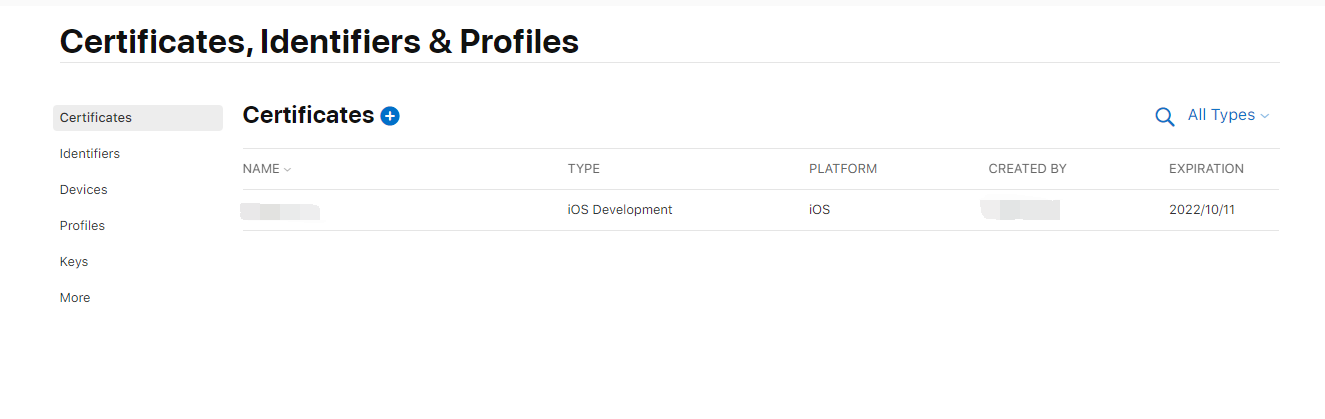Click the EXPIRATION column header

pos(1206,169)
